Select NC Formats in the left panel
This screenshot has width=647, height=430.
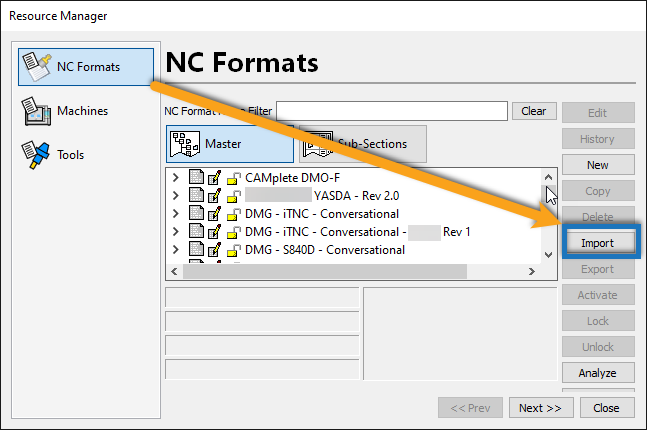click(86, 67)
